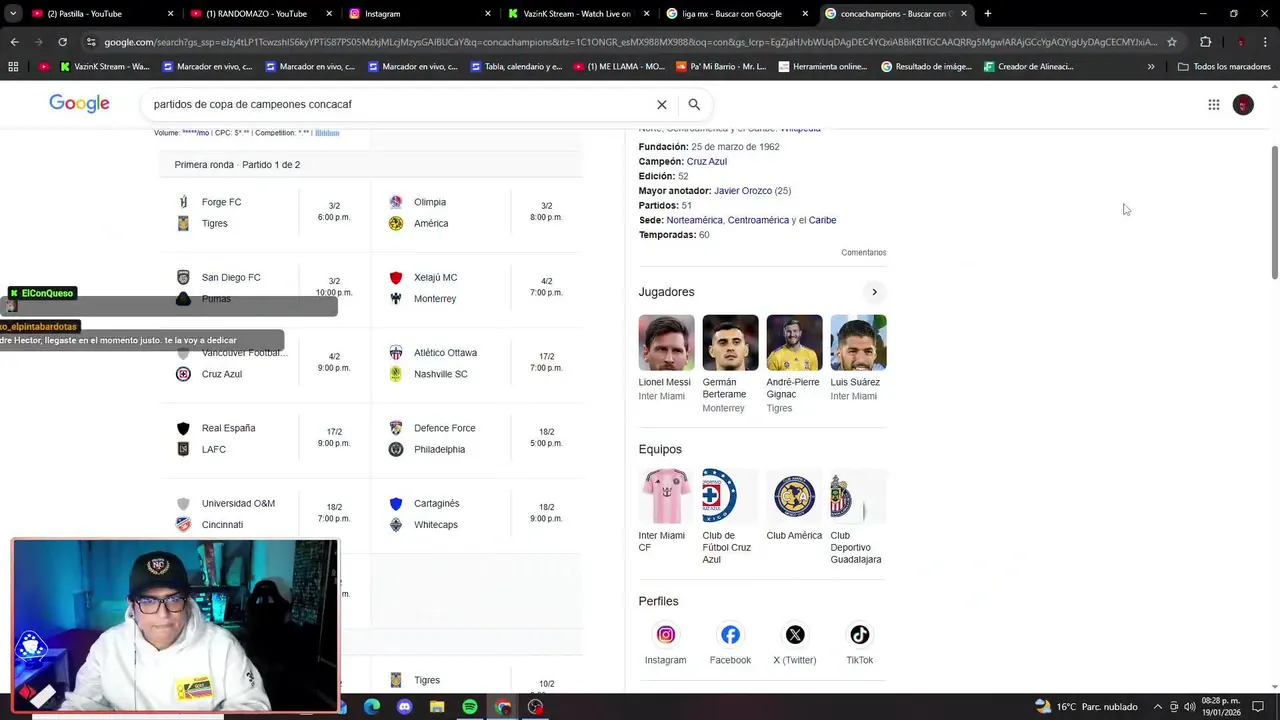The image size is (1280, 720).
Task: Open Spotify from the taskbar
Action: coord(470,707)
